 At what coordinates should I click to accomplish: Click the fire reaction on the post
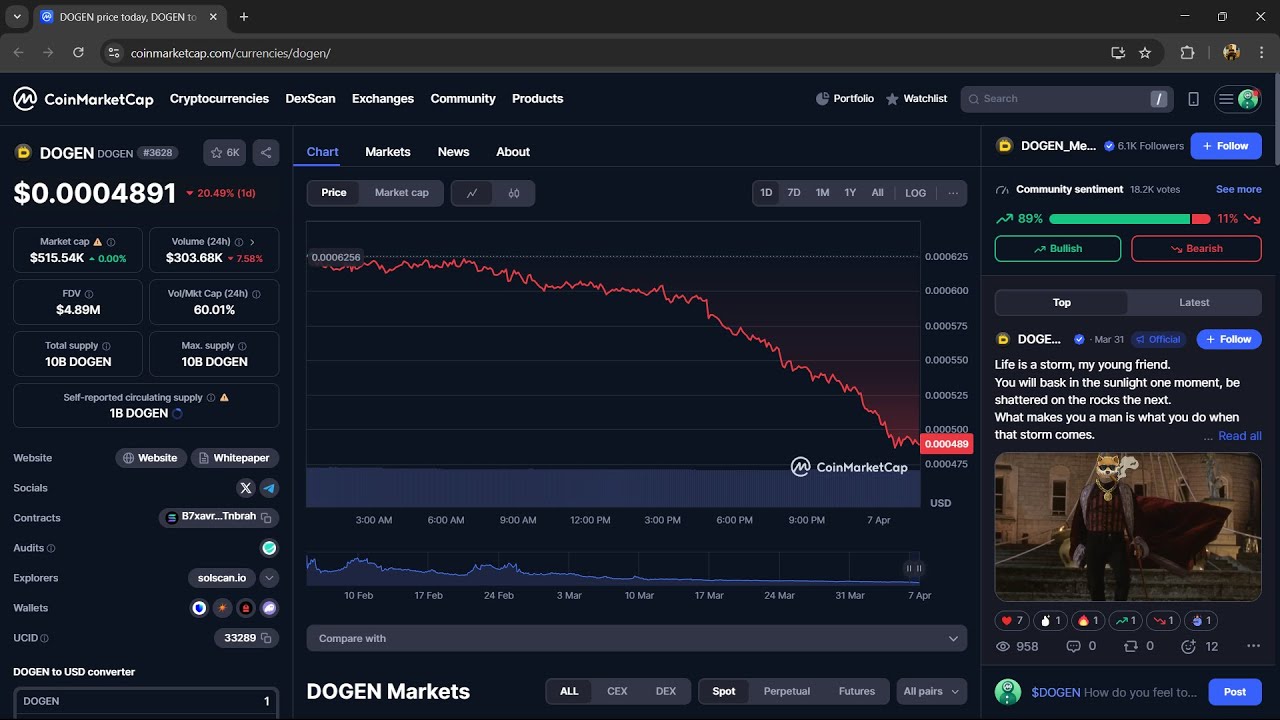(1089, 621)
